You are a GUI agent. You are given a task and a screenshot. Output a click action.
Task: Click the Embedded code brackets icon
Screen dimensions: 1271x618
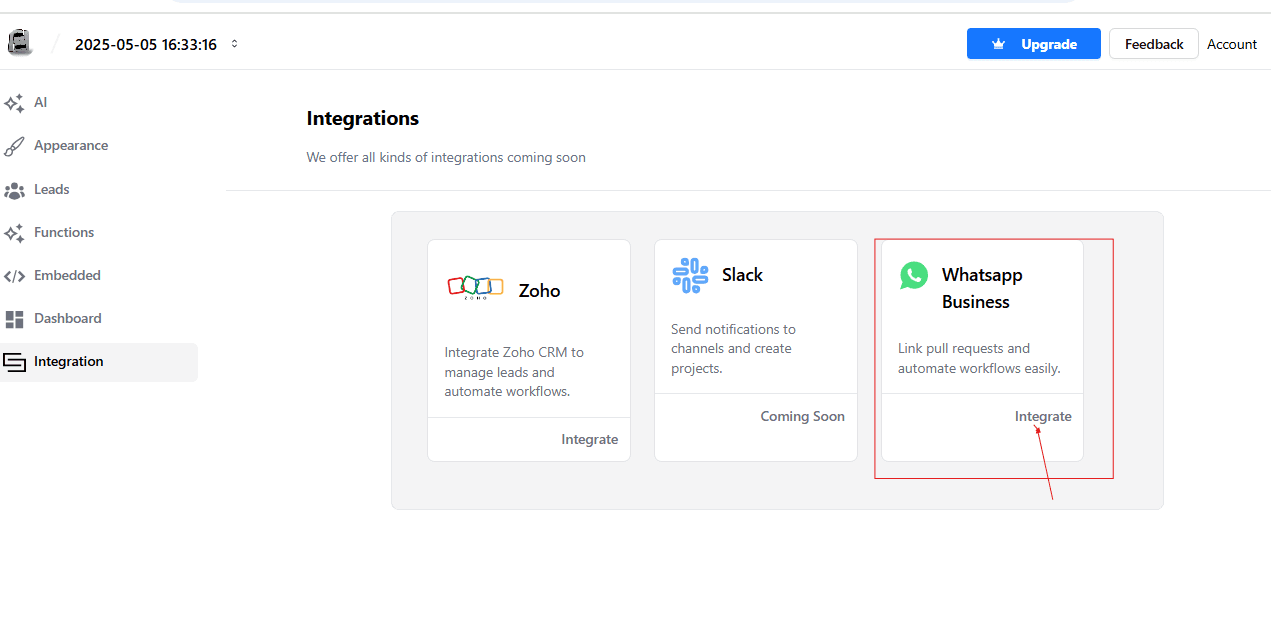tap(14, 276)
